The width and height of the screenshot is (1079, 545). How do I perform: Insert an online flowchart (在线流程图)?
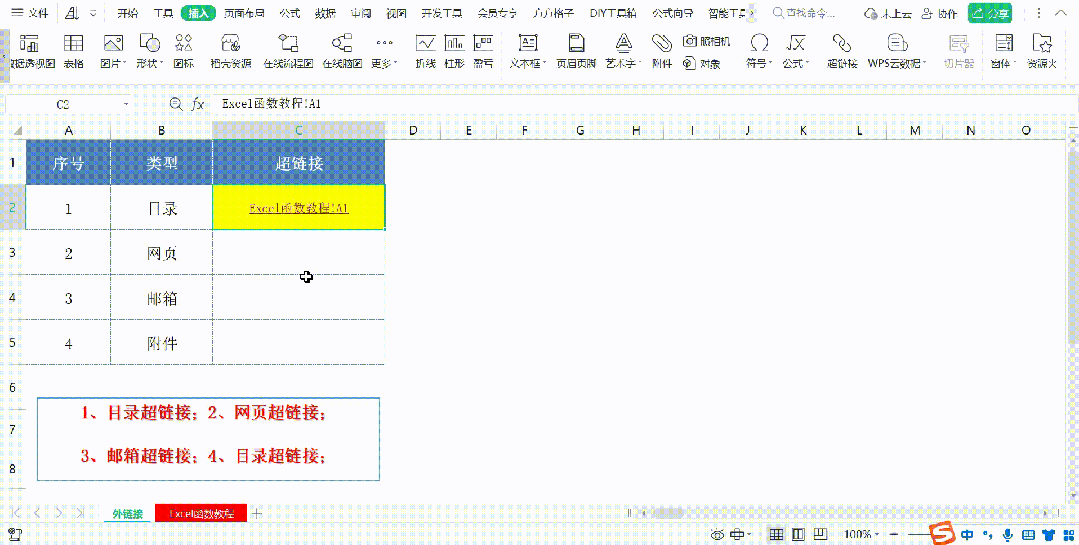coord(288,51)
